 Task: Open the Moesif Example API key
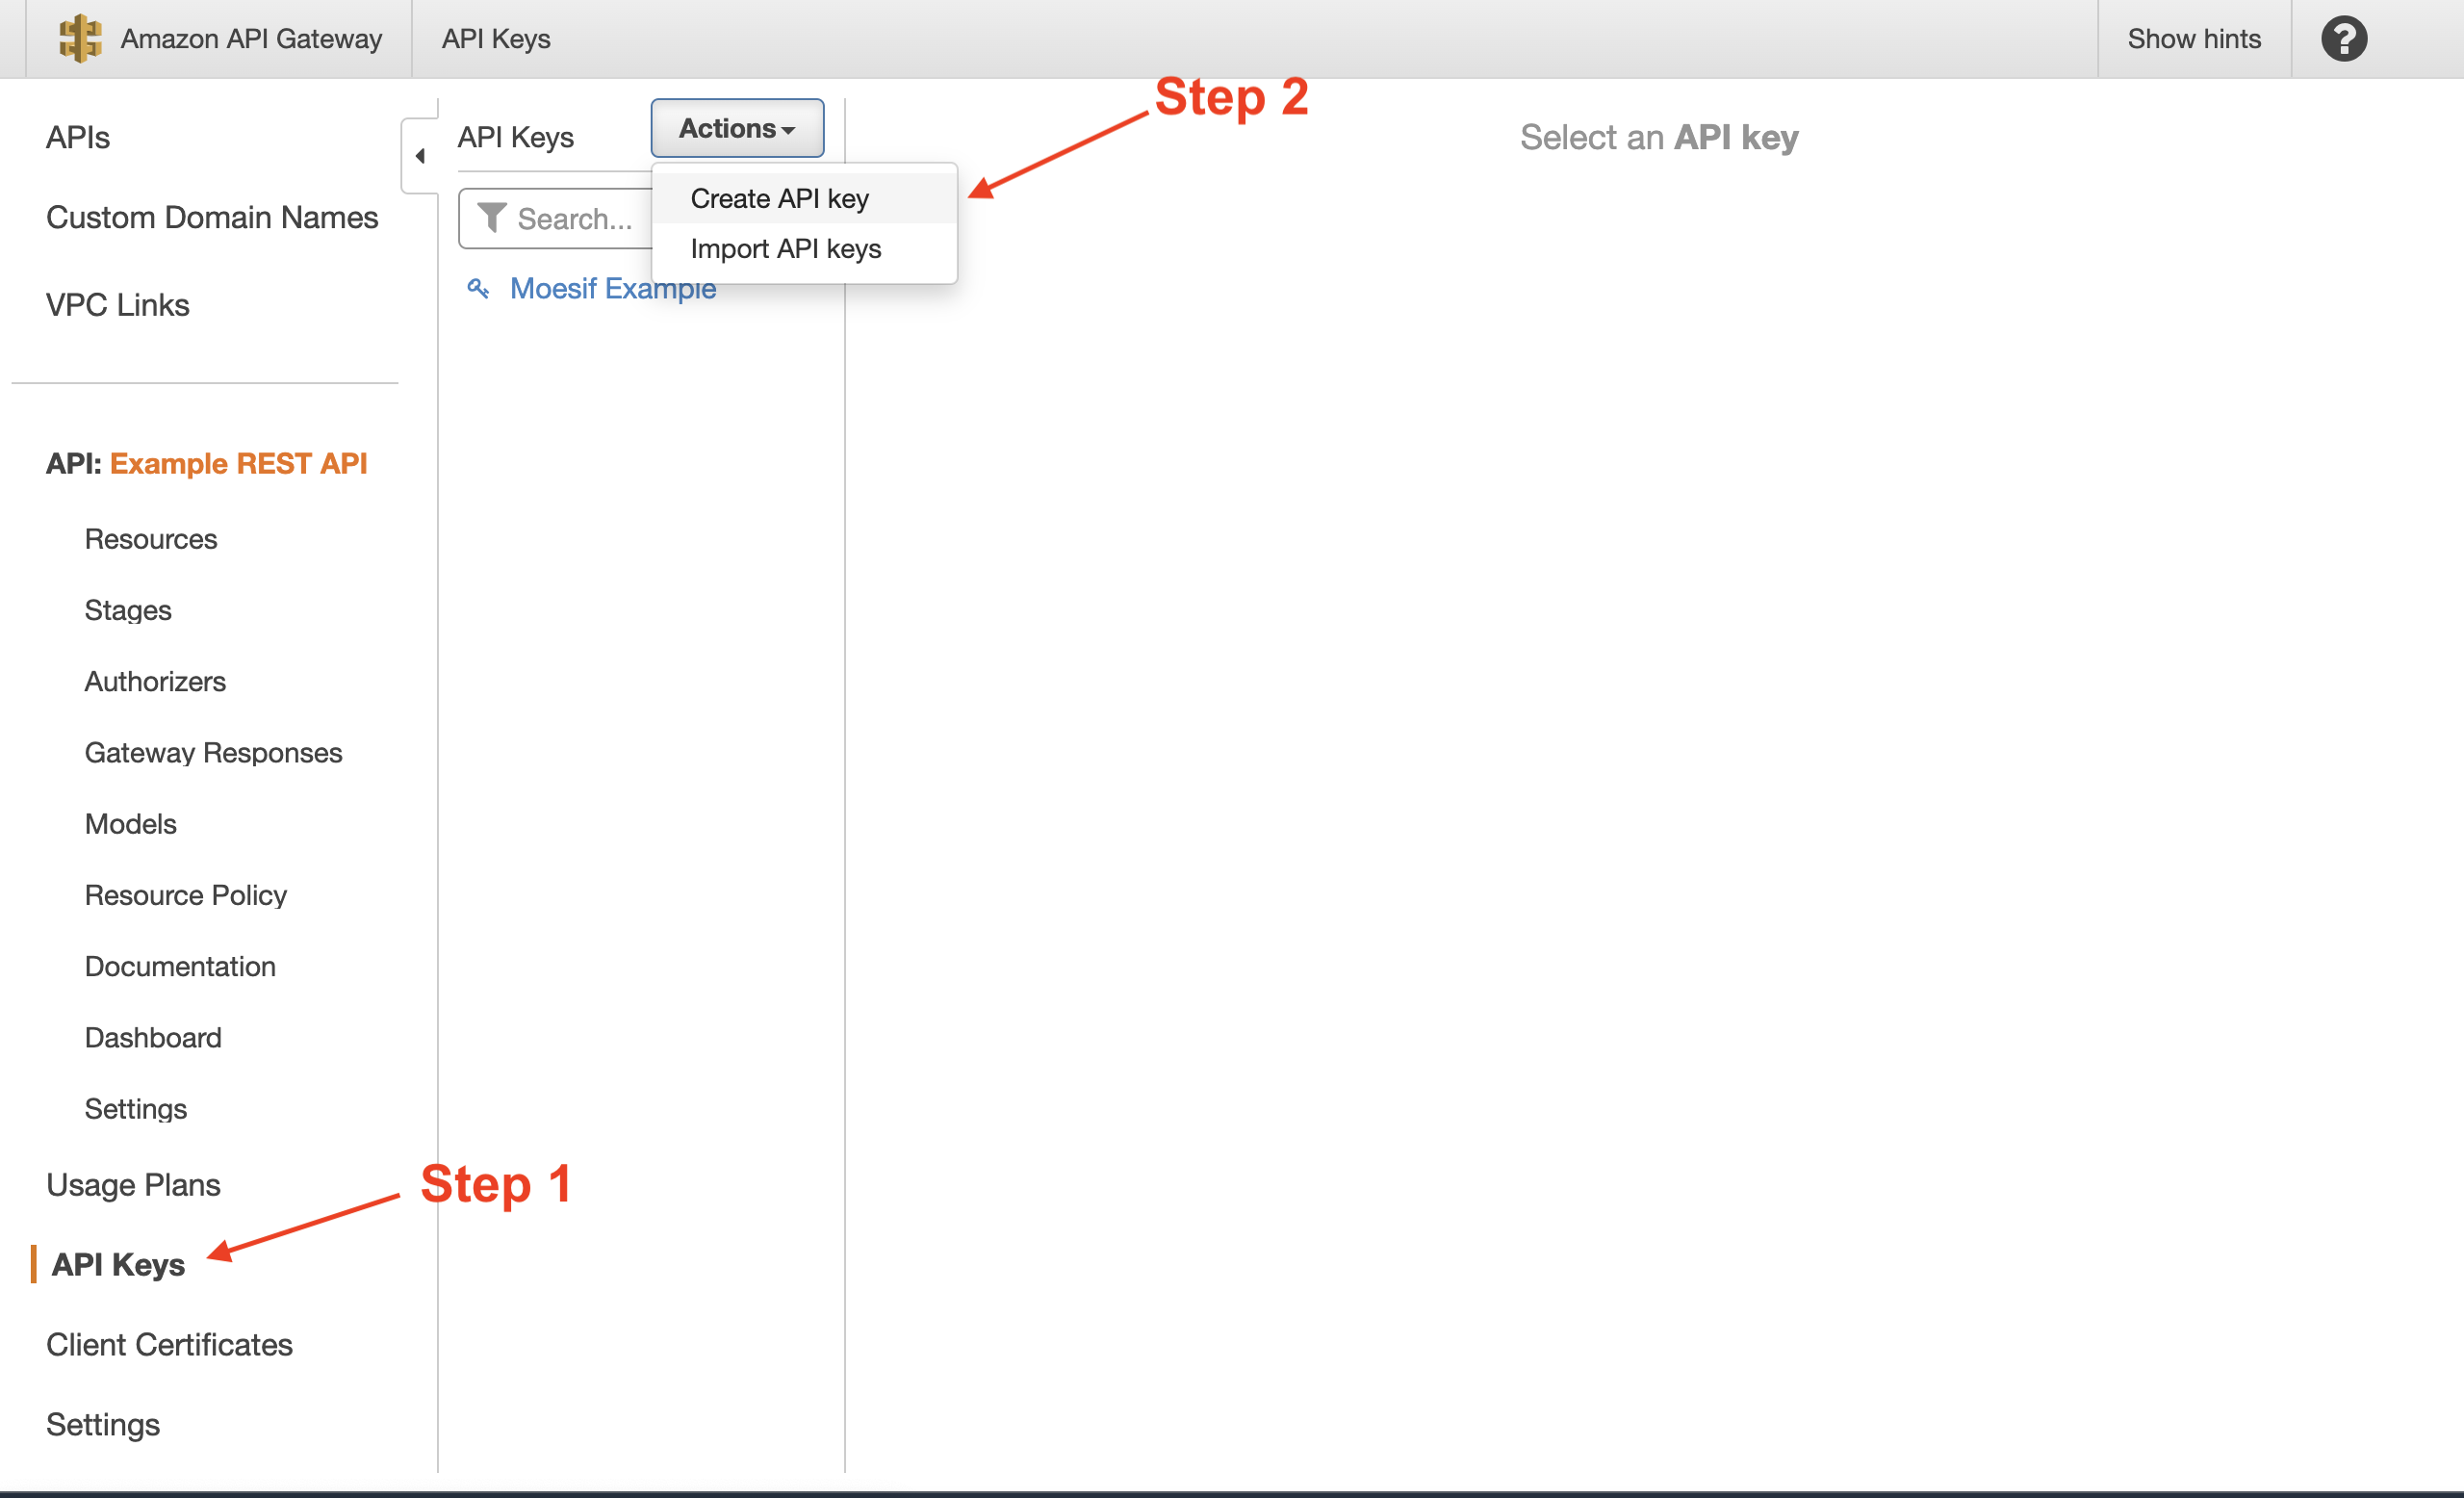click(x=613, y=288)
